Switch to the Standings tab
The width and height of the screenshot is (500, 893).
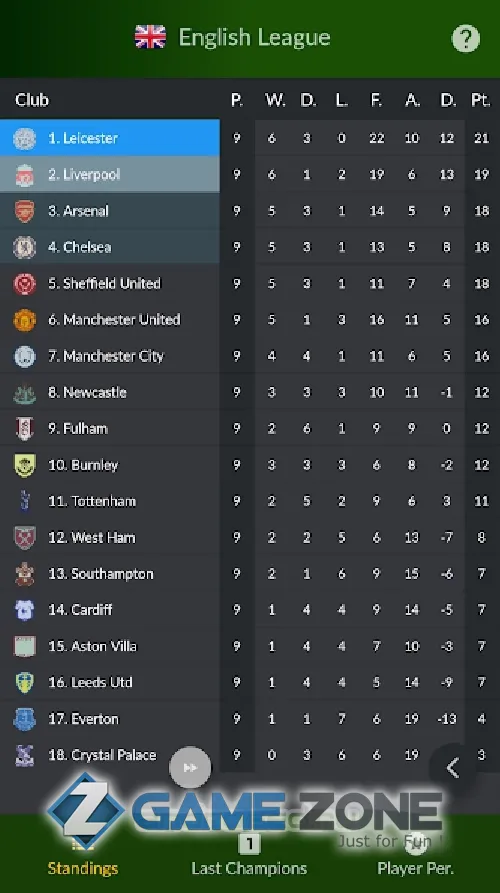pos(83,857)
